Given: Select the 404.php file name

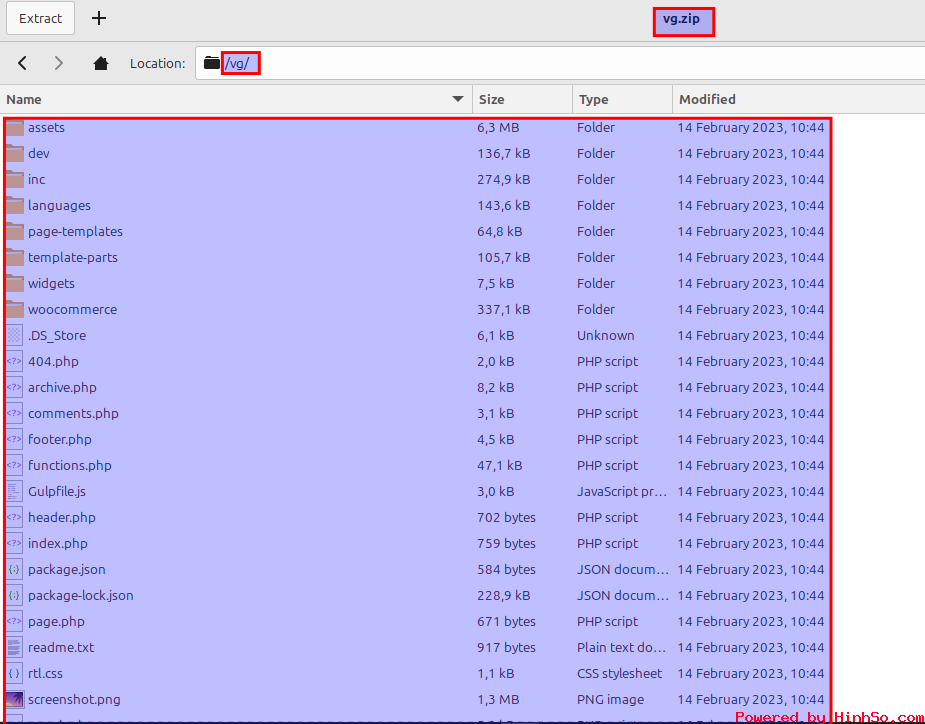Looking at the screenshot, I should point(53,361).
